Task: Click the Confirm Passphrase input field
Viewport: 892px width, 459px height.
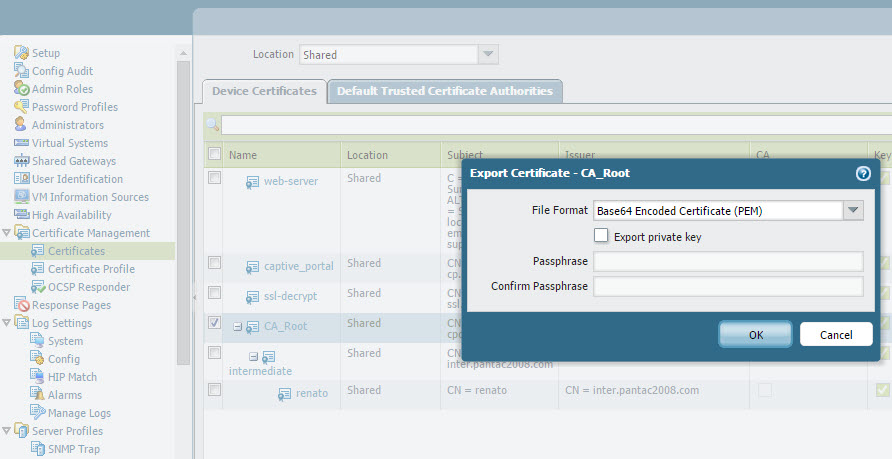Action: click(x=727, y=286)
